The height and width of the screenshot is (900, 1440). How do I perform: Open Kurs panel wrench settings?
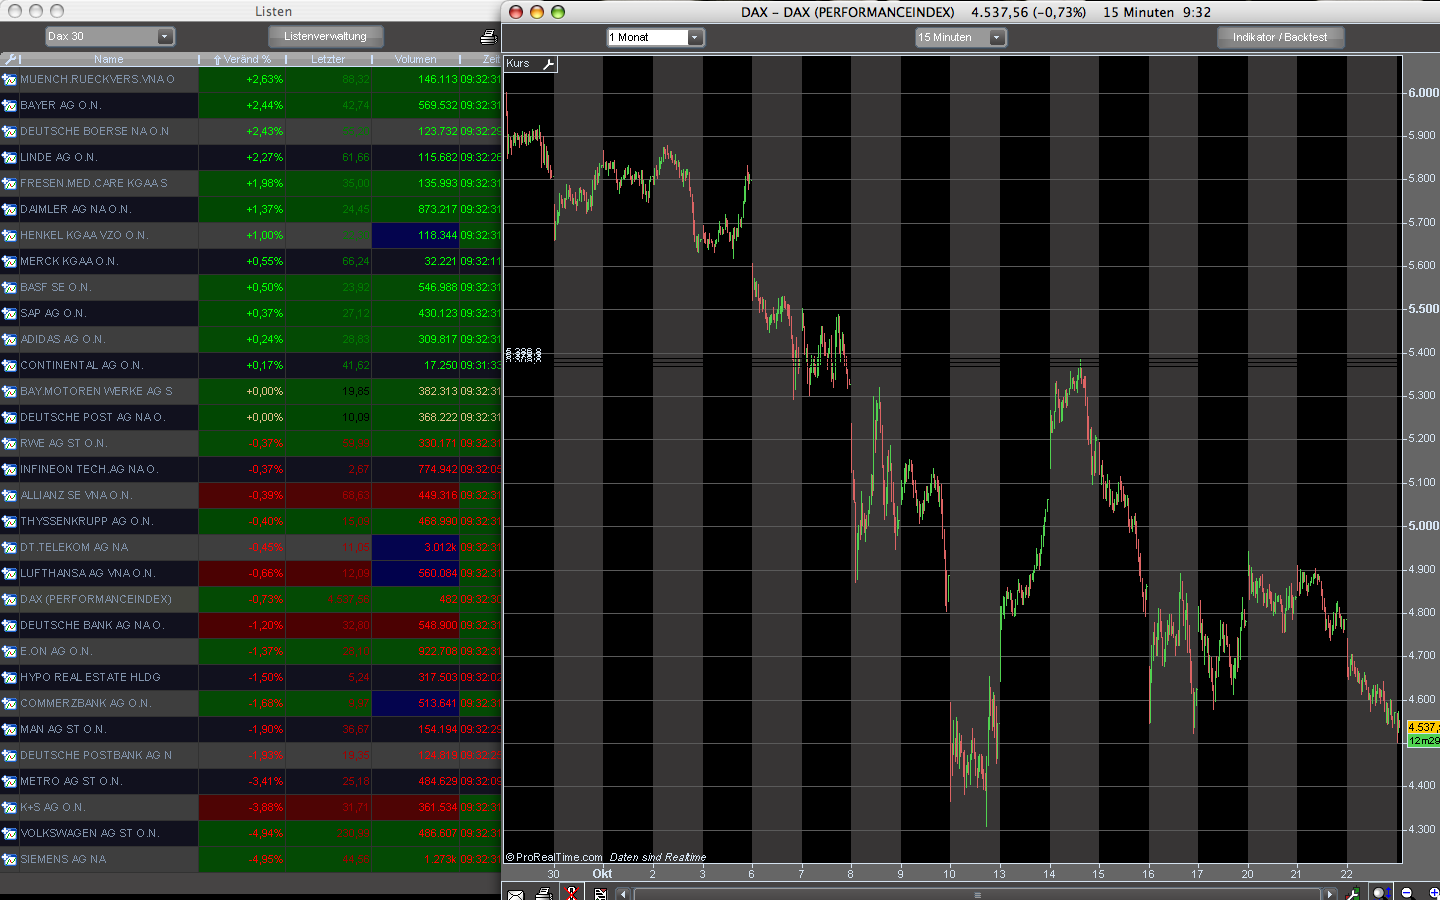(548, 64)
